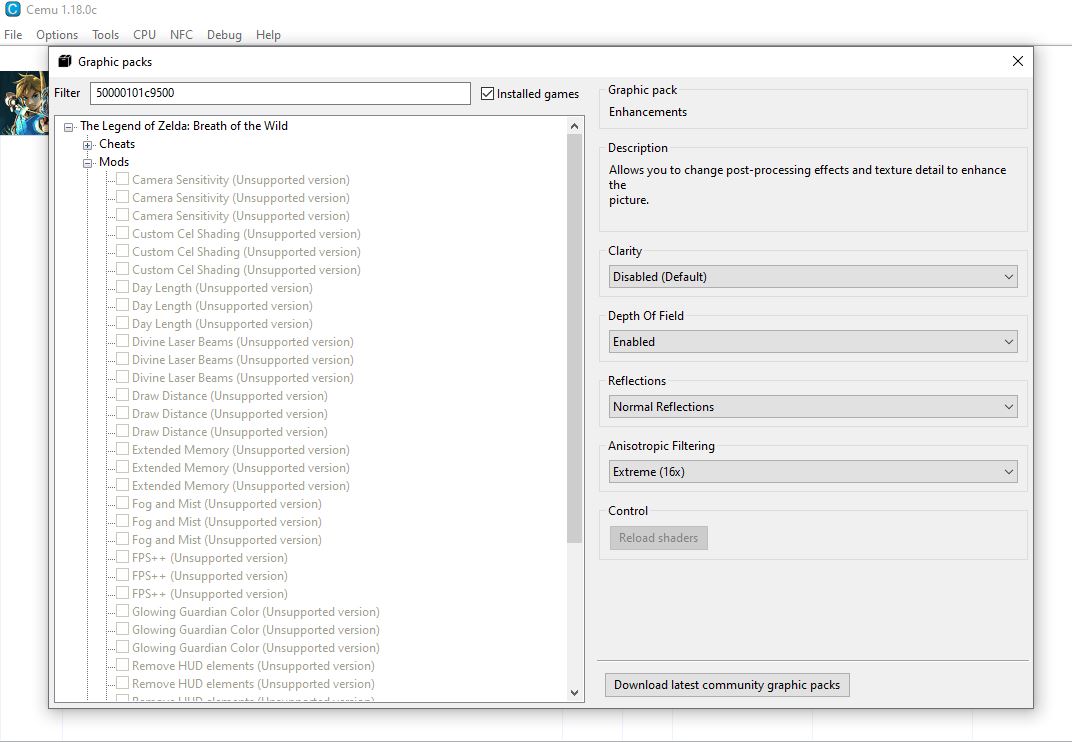Open the Options menu

pos(57,35)
